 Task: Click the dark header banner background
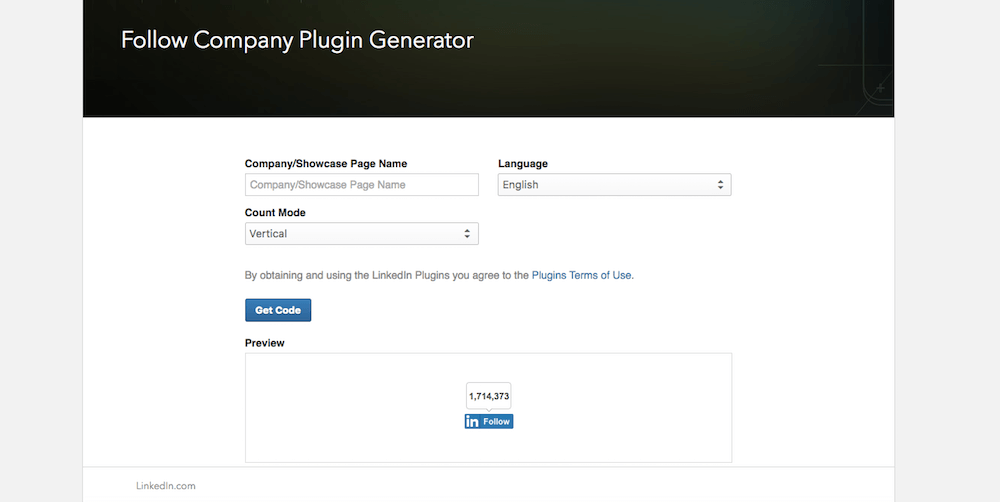click(x=650, y=60)
